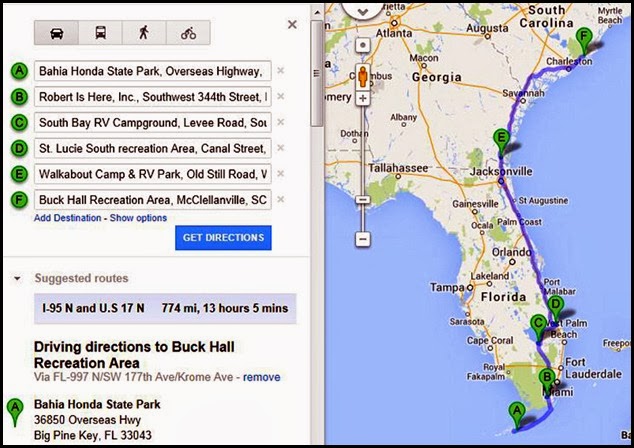Click map pin D near Port Malabar

[556, 309]
